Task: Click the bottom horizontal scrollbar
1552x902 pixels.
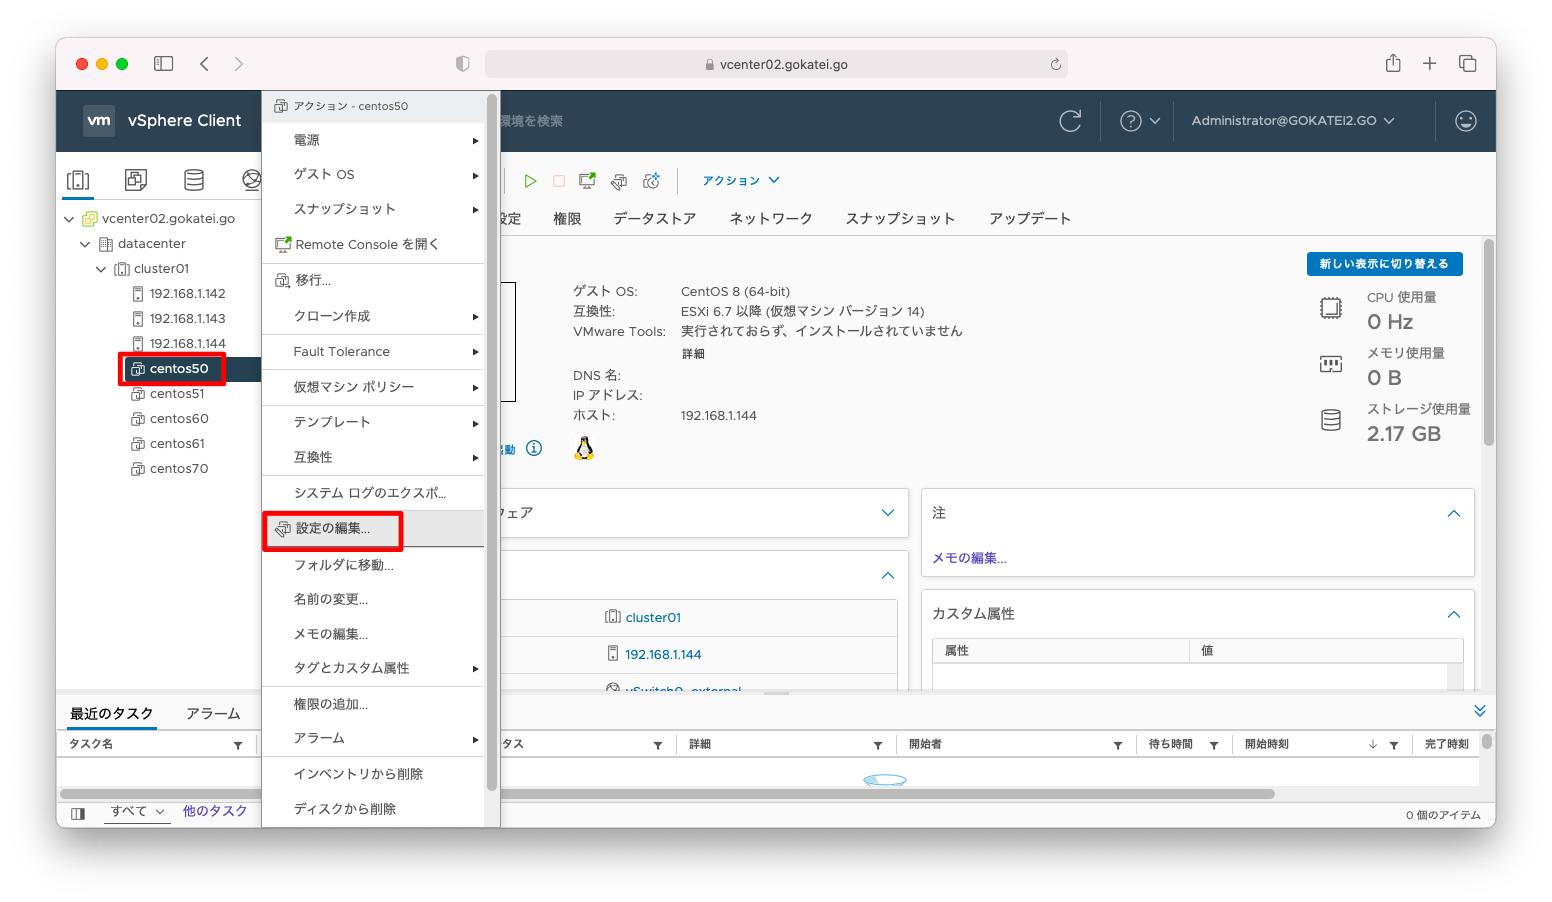Action: click(667, 794)
